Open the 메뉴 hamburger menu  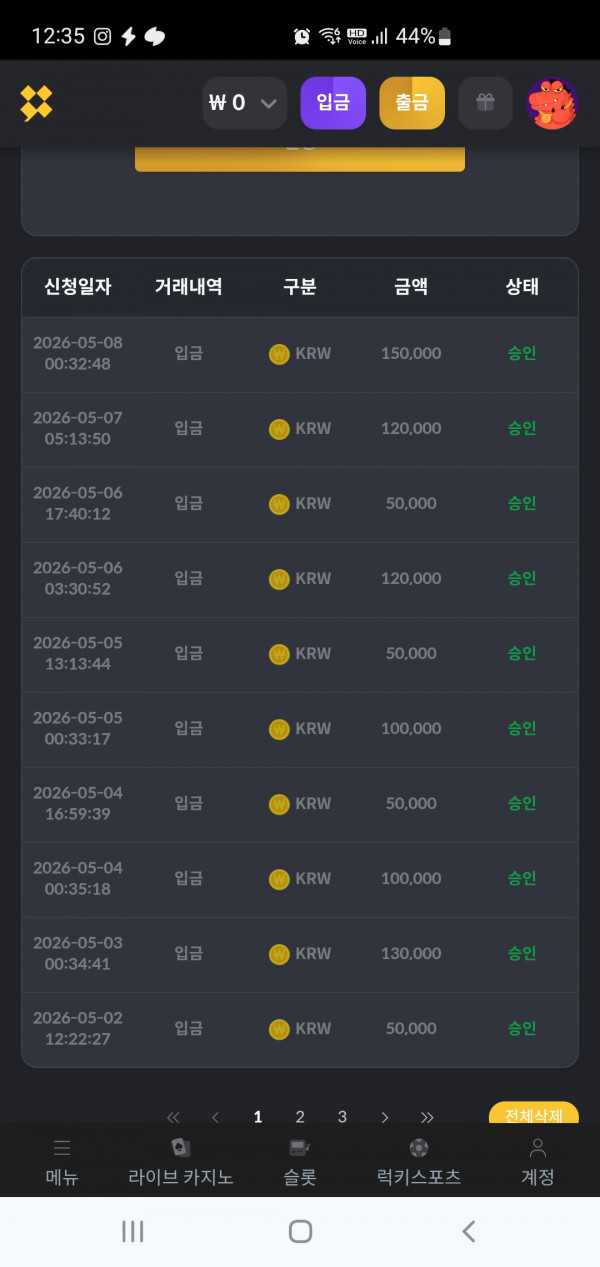tap(62, 1163)
